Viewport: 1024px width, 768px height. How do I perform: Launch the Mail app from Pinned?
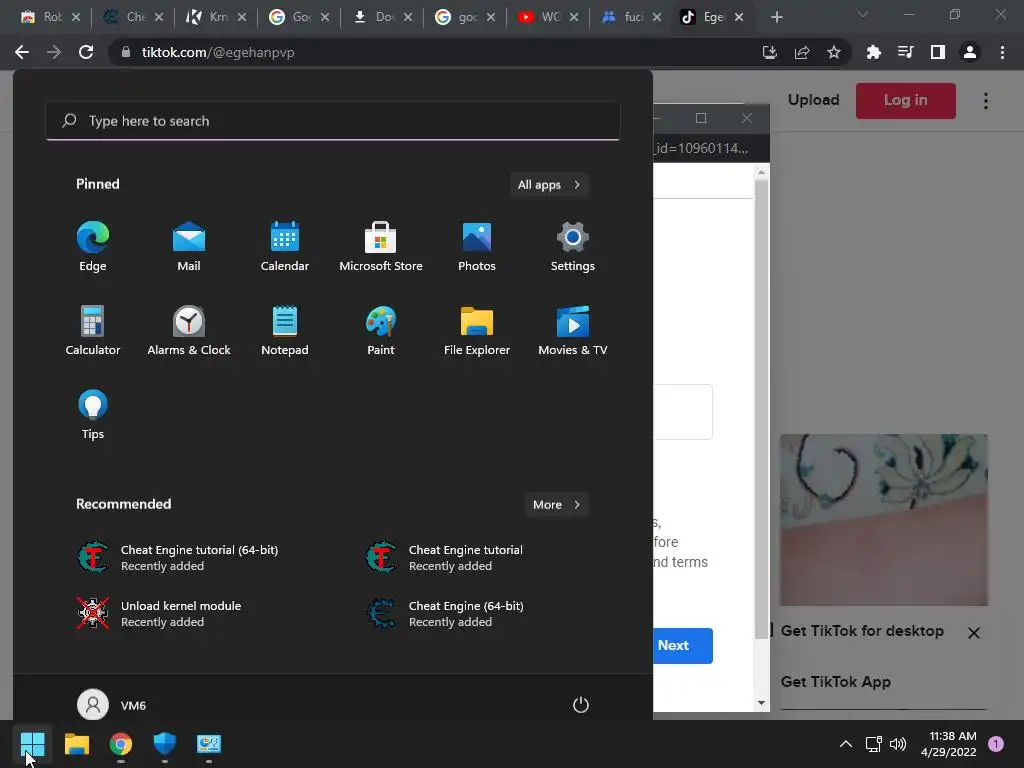[x=189, y=246]
